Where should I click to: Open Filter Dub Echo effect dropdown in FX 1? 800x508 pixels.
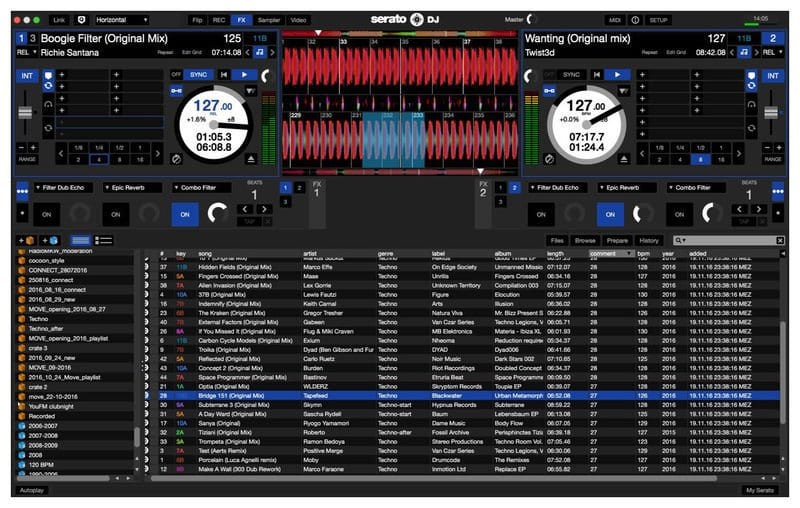[63, 188]
